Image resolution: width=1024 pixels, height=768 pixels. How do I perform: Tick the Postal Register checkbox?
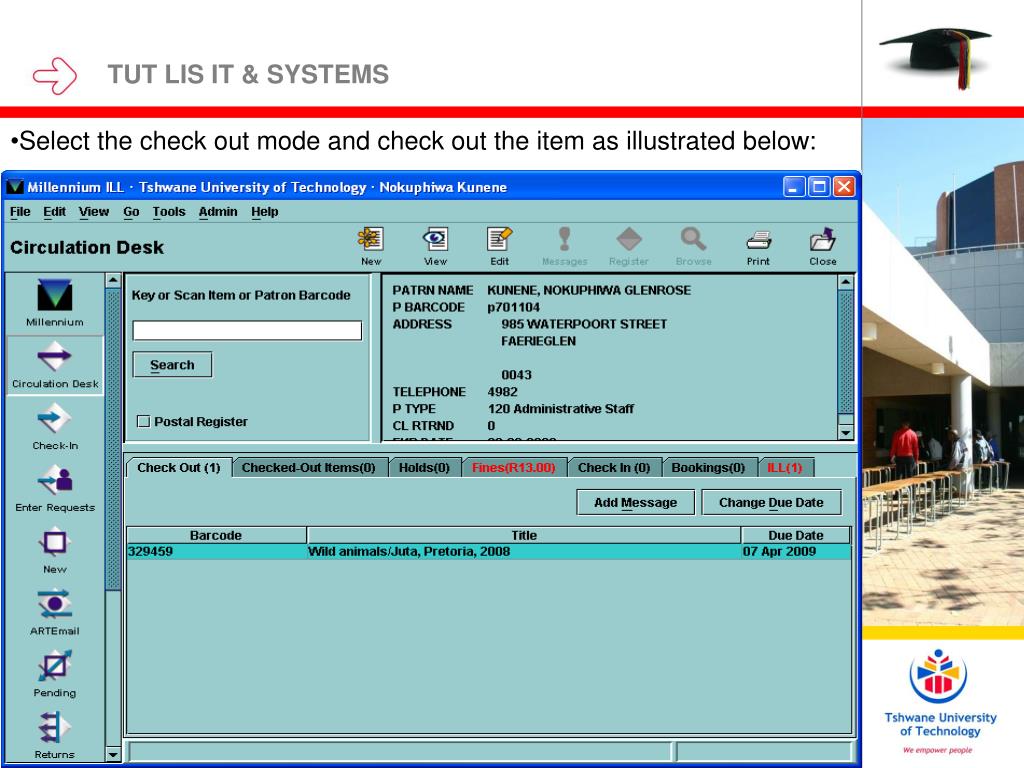click(144, 421)
